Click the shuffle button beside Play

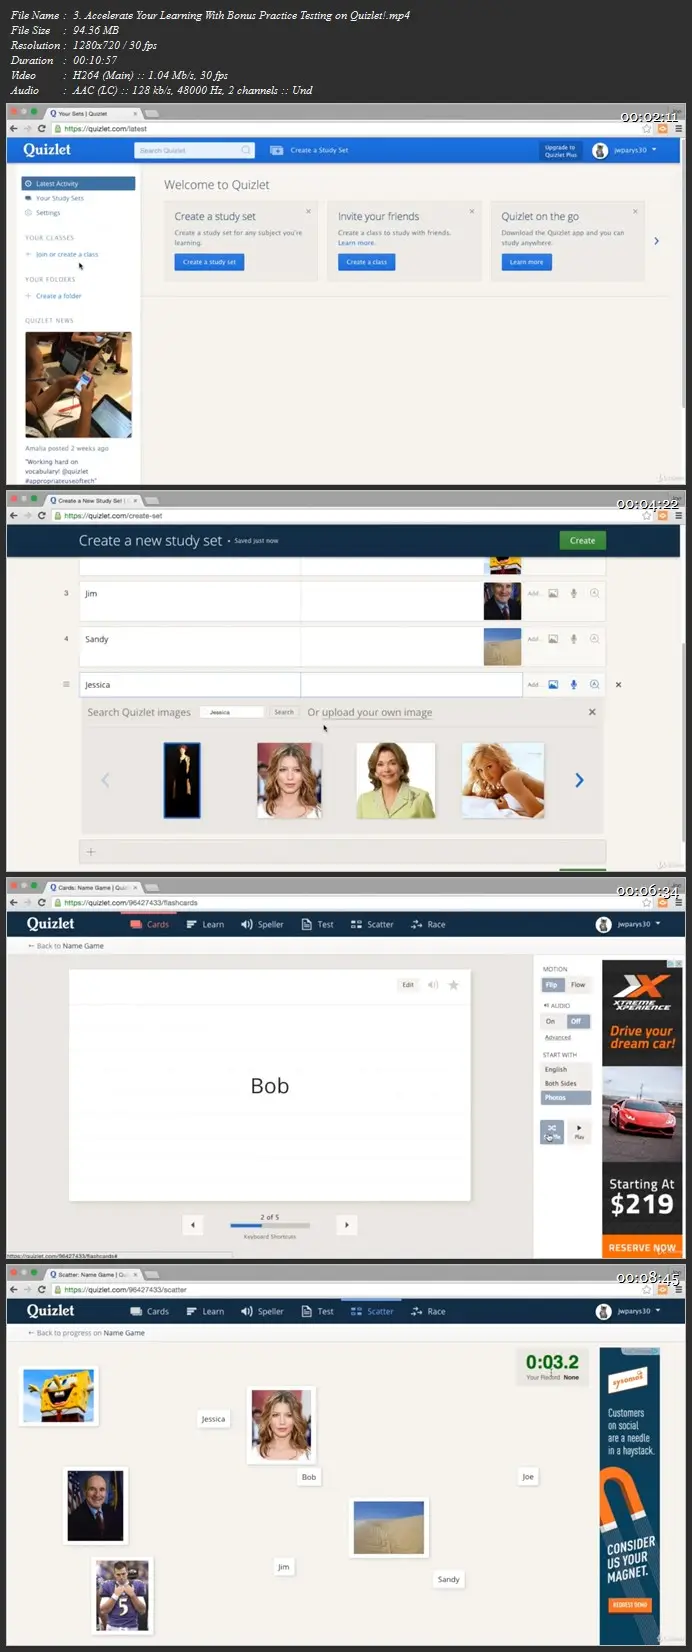(552, 1132)
